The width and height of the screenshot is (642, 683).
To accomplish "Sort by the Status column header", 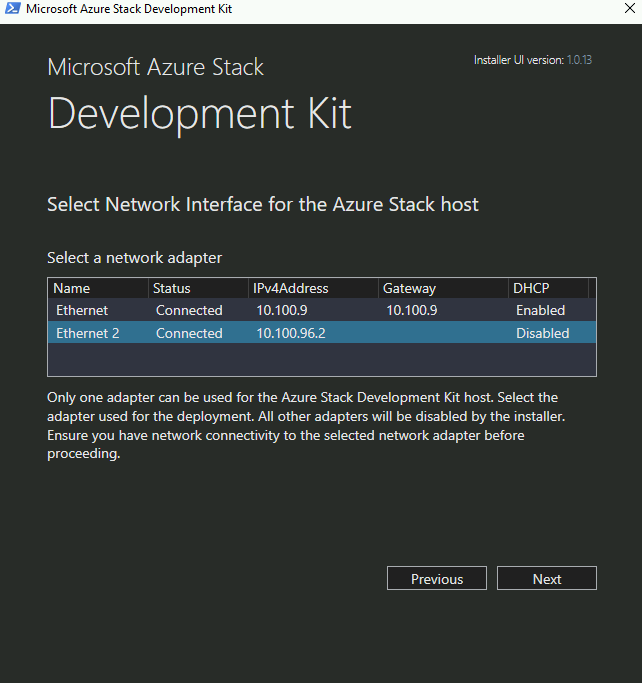I will [198, 288].
